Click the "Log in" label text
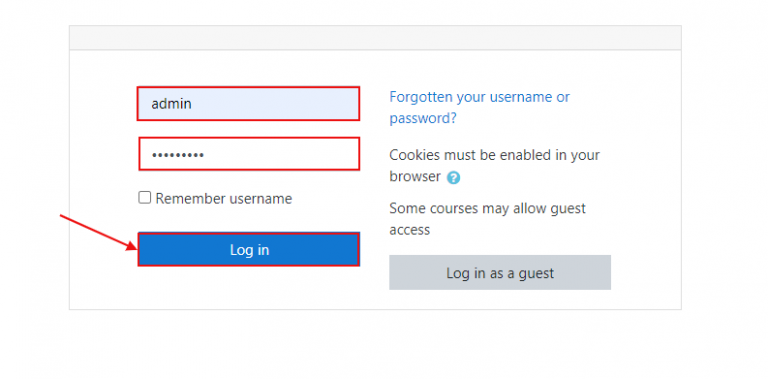 (x=249, y=250)
